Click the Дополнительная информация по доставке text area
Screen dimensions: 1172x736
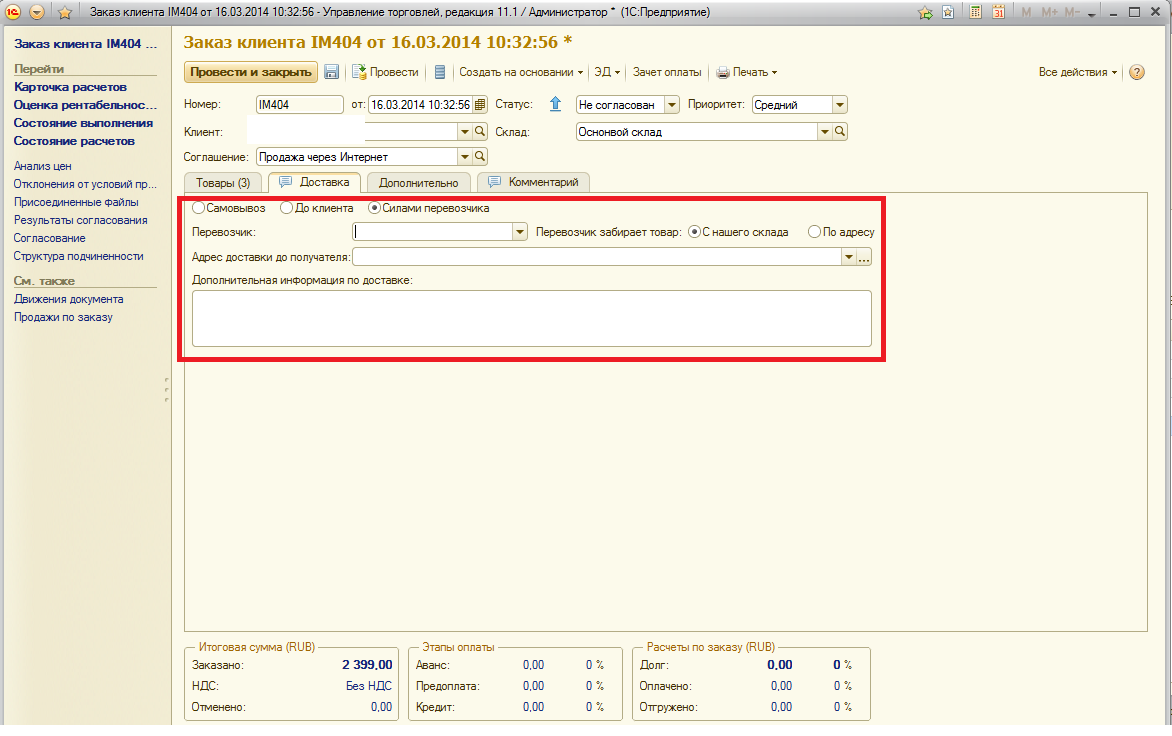(531, 318)
